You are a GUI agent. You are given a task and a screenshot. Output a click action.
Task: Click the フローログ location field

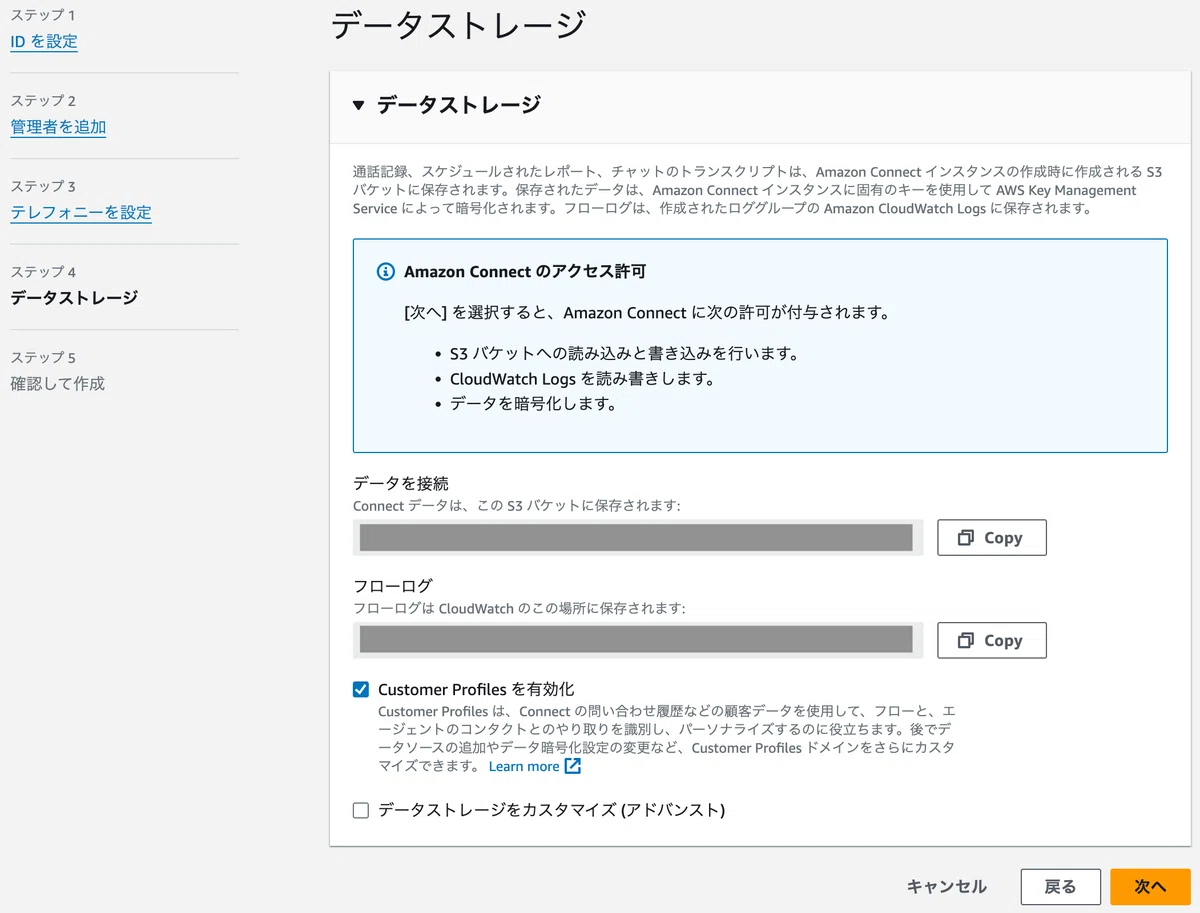636,640
